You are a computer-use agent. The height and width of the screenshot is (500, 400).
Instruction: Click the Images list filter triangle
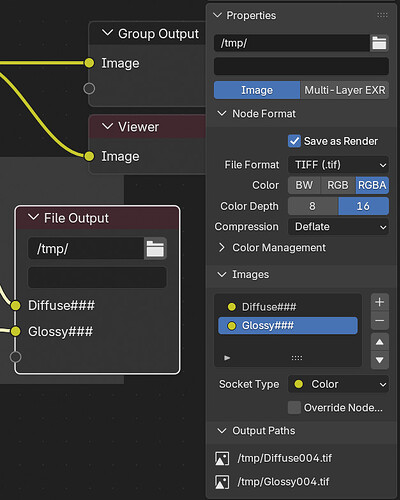coord(227,358)
